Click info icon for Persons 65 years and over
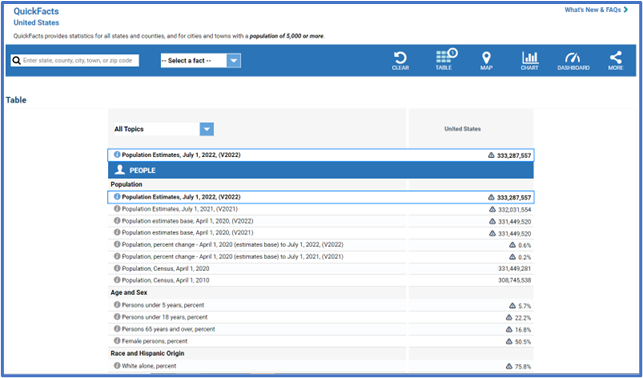 coord(117,328)
